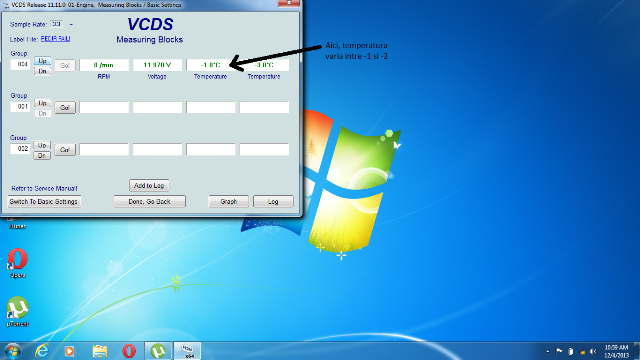Click the volume speaker tray icon

(593, 351)
